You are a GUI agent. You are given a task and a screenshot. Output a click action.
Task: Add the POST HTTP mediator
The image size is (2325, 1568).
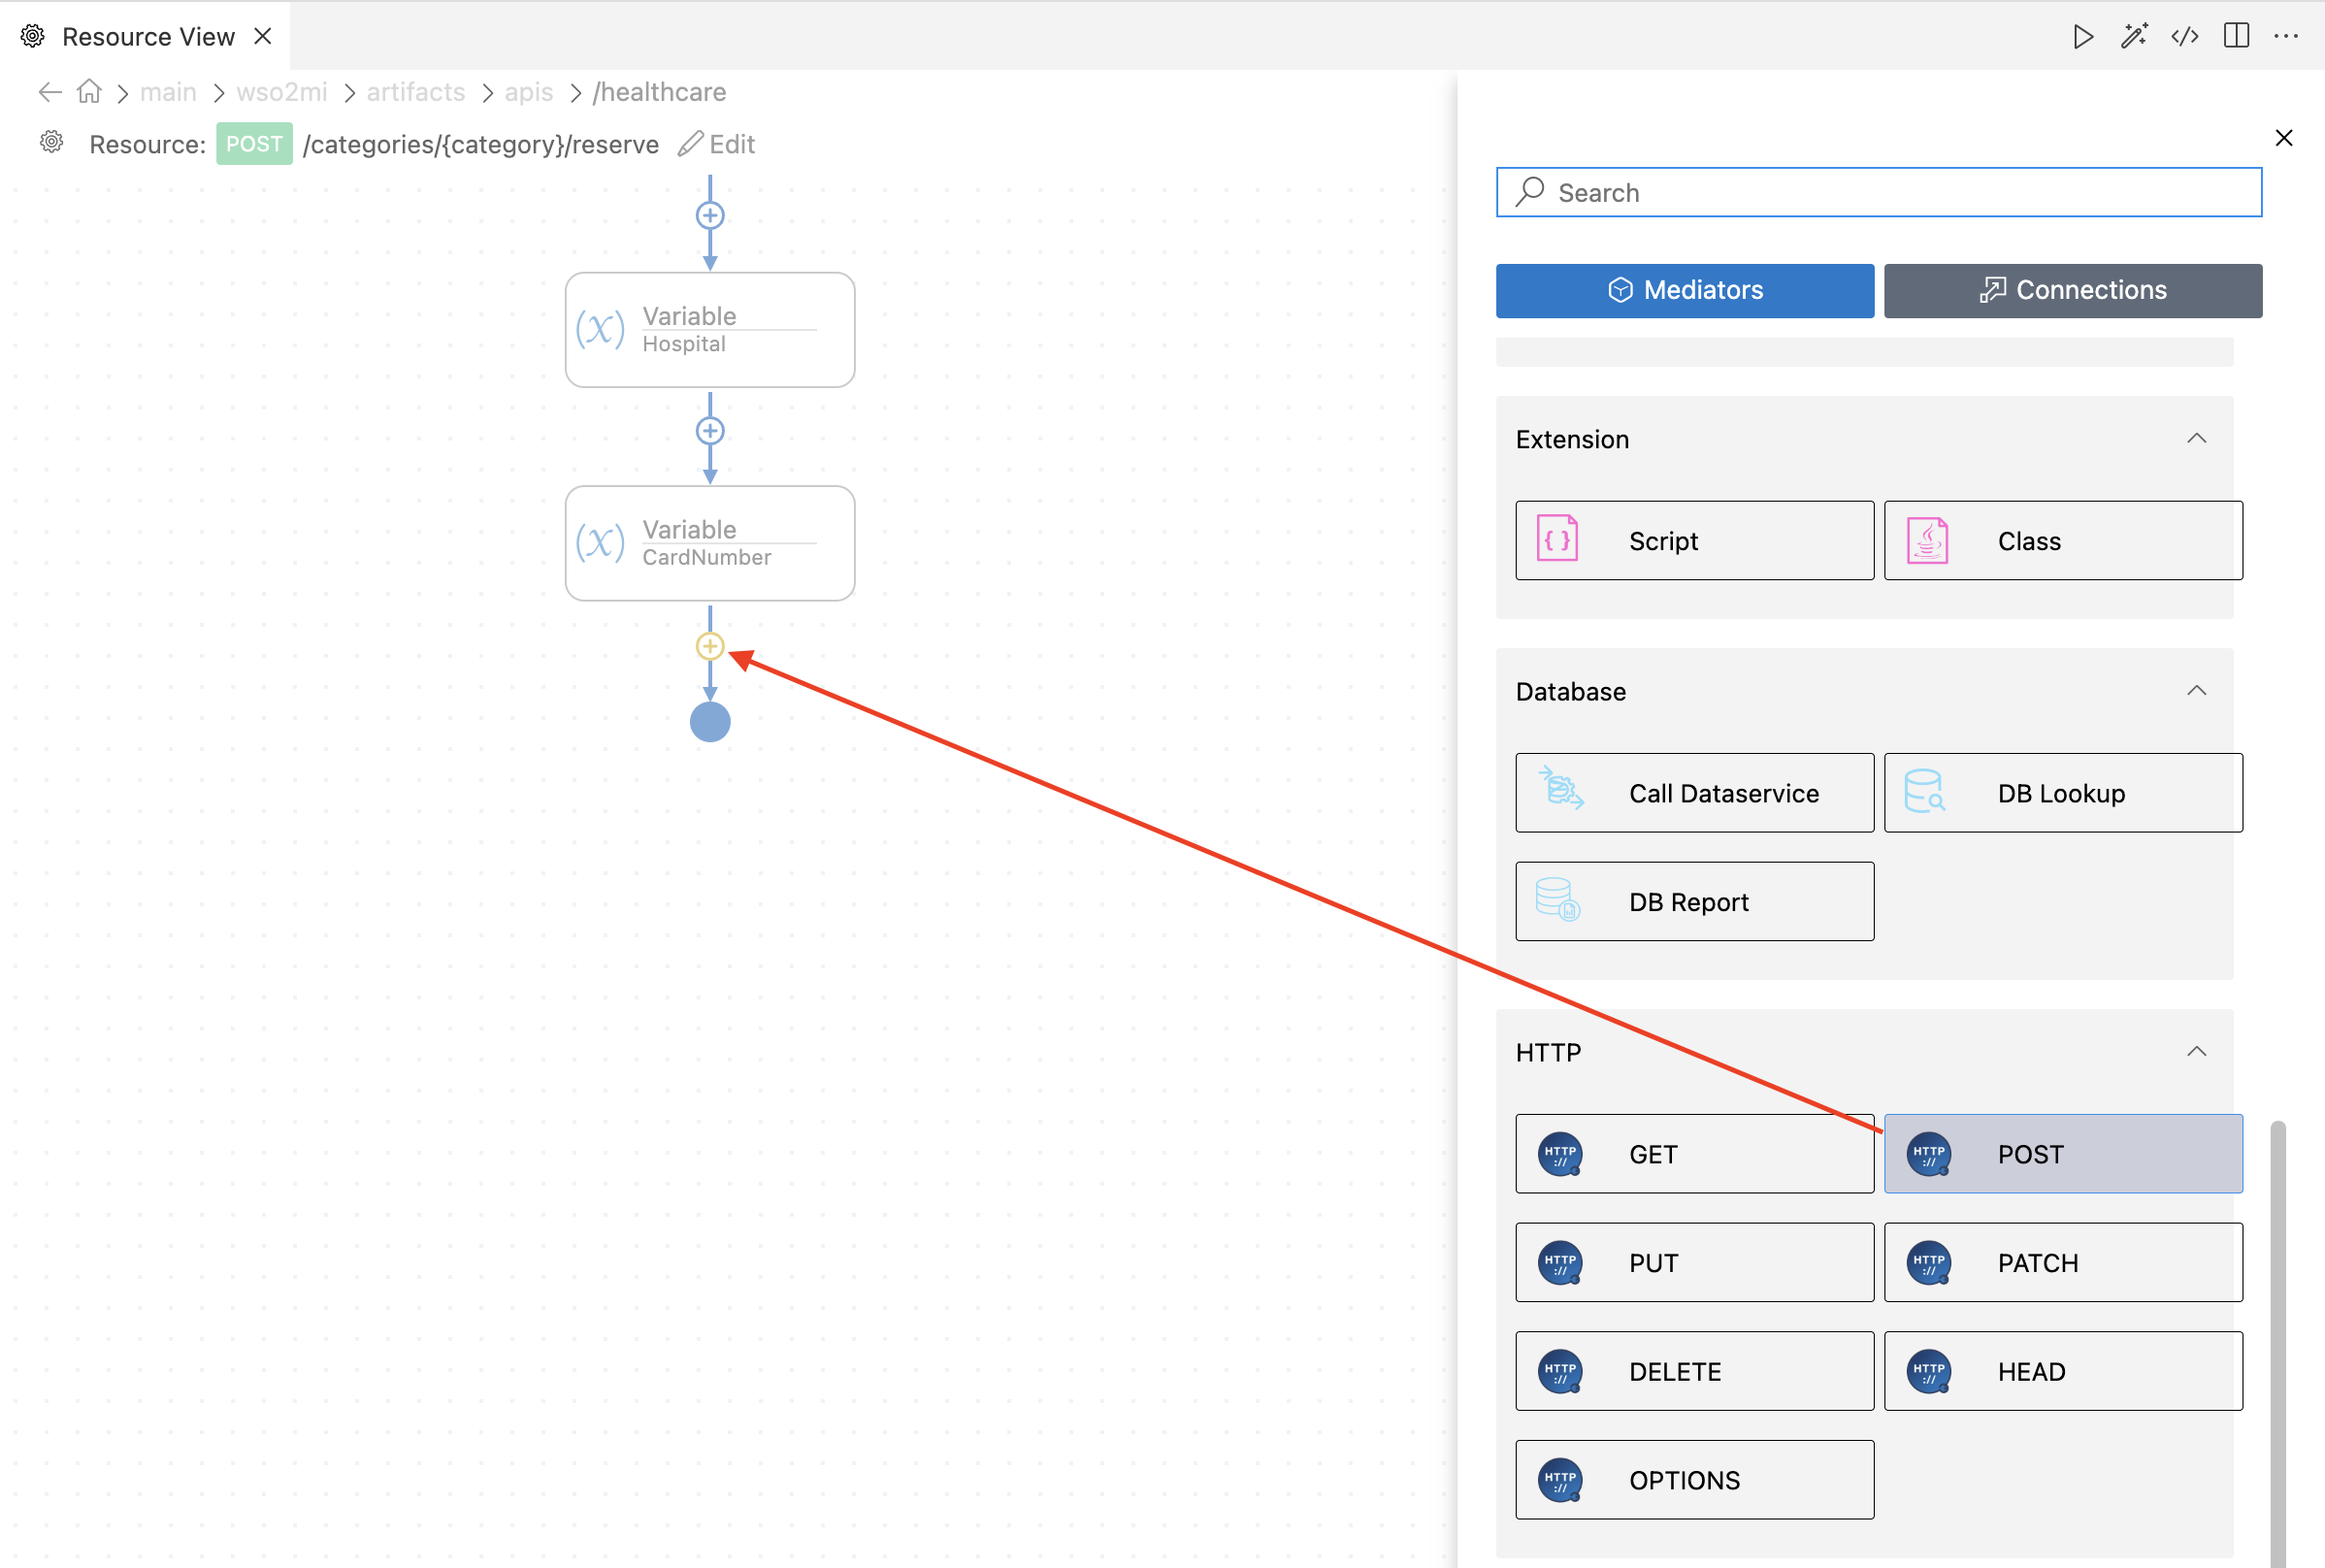pyautogui.click(x=2062, y=1153)
